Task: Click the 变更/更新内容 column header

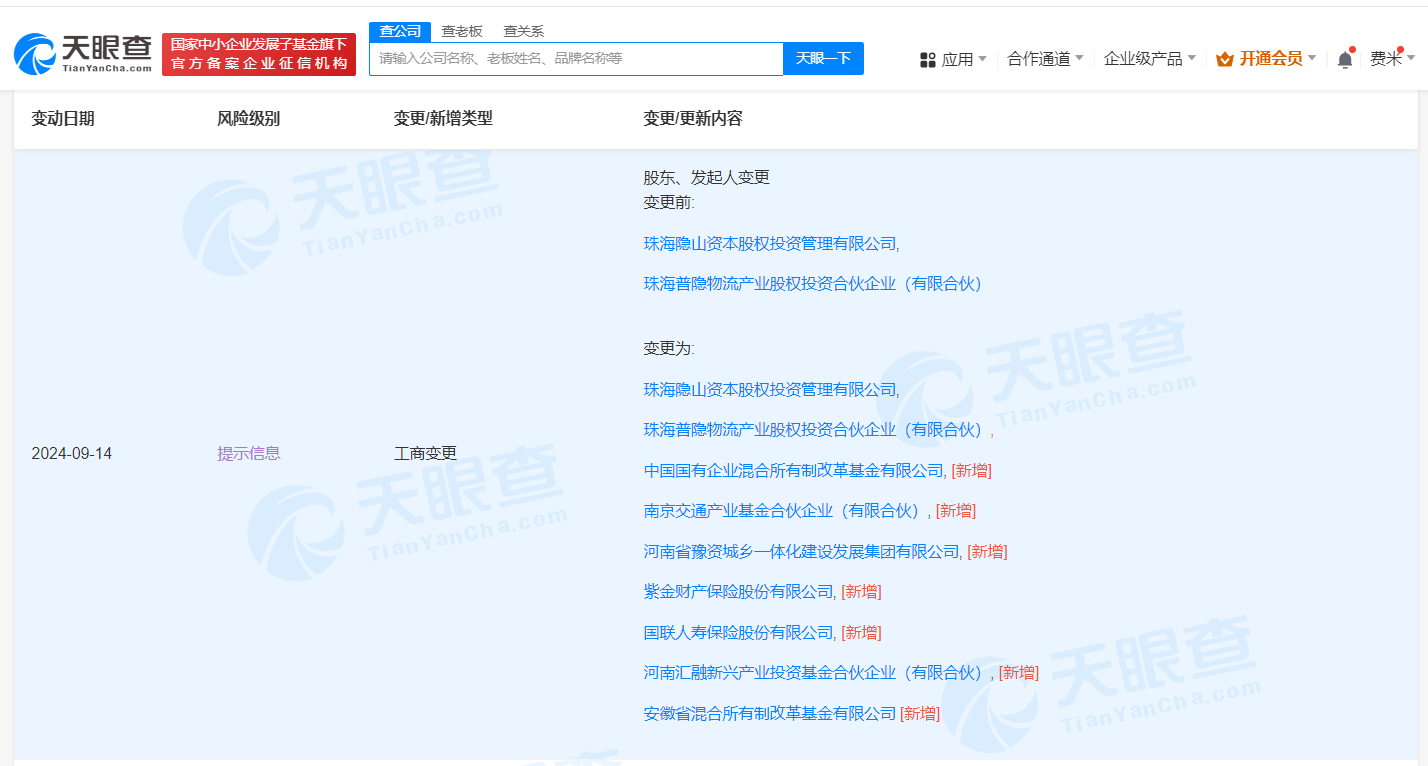Action: 693,118
